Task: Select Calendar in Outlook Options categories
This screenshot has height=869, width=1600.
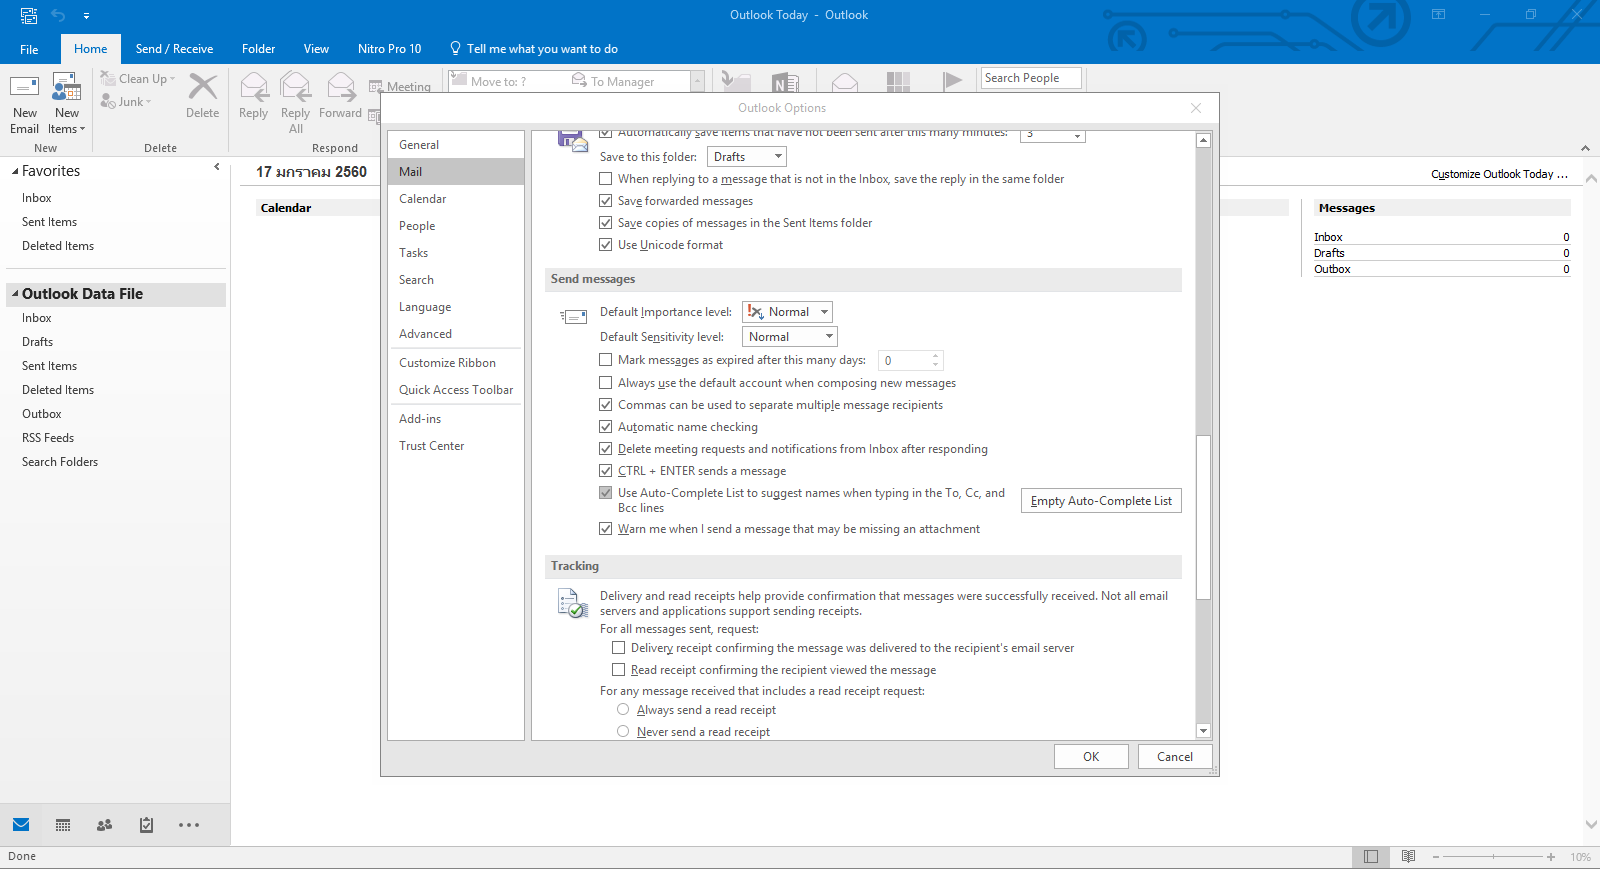Action: [x=455, y=199]
